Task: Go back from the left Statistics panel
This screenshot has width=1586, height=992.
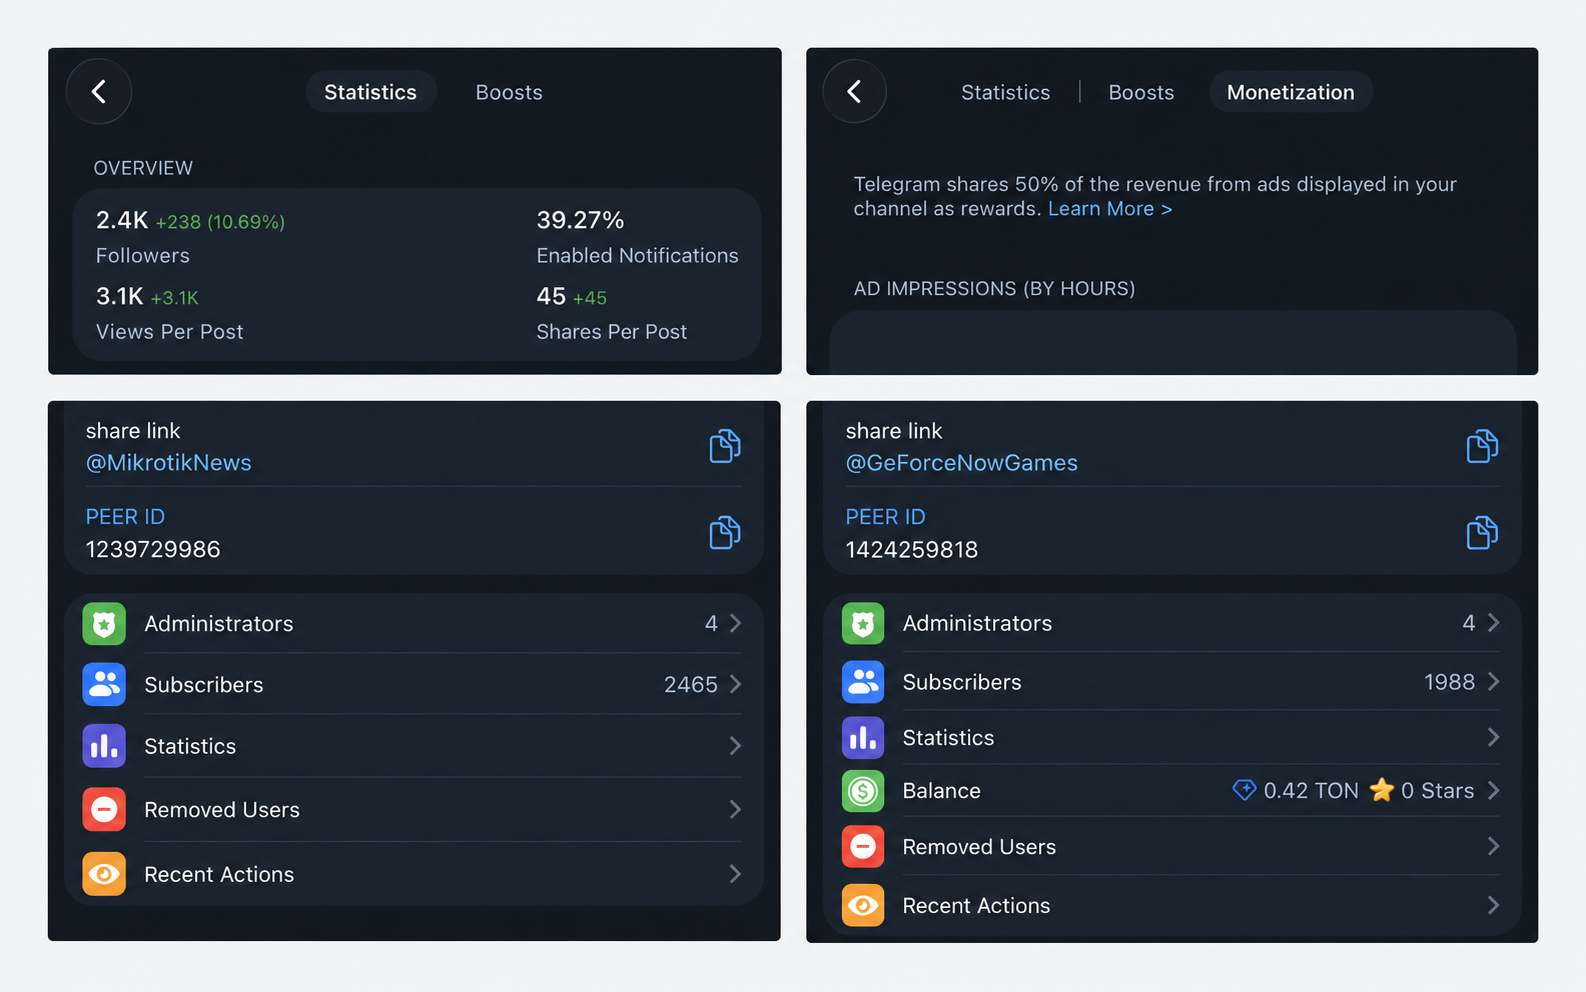Action: point(99,92)
